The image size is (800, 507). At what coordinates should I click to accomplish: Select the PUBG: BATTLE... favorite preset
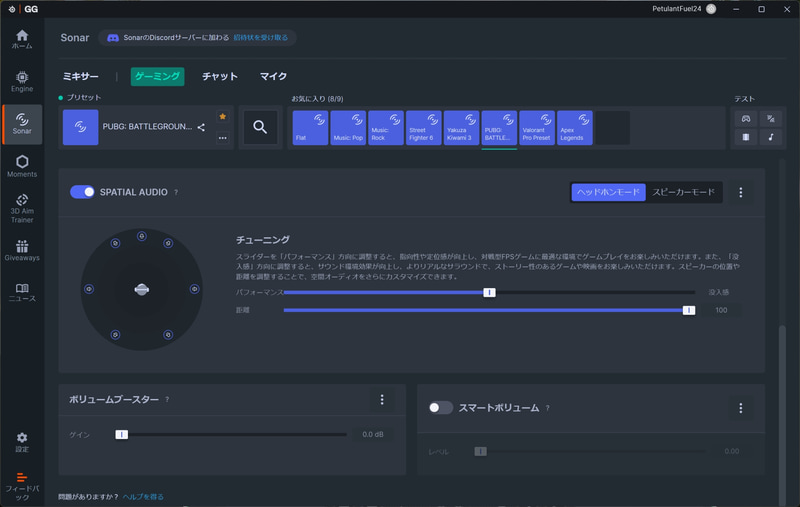point(499,128)
